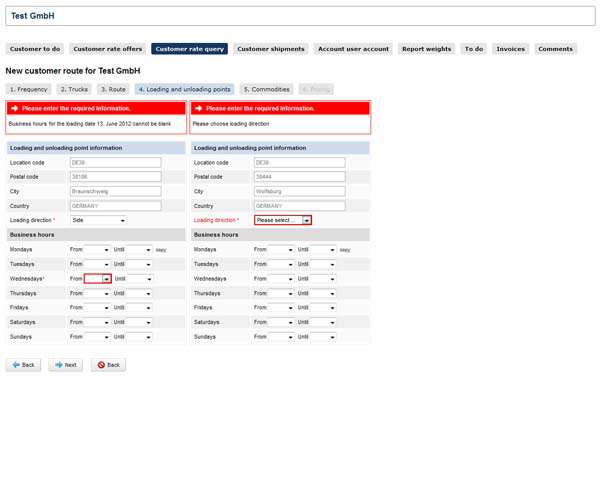Click the Back button with blue arrow
This screenshot has width=600, height=480.
point(23,365)
